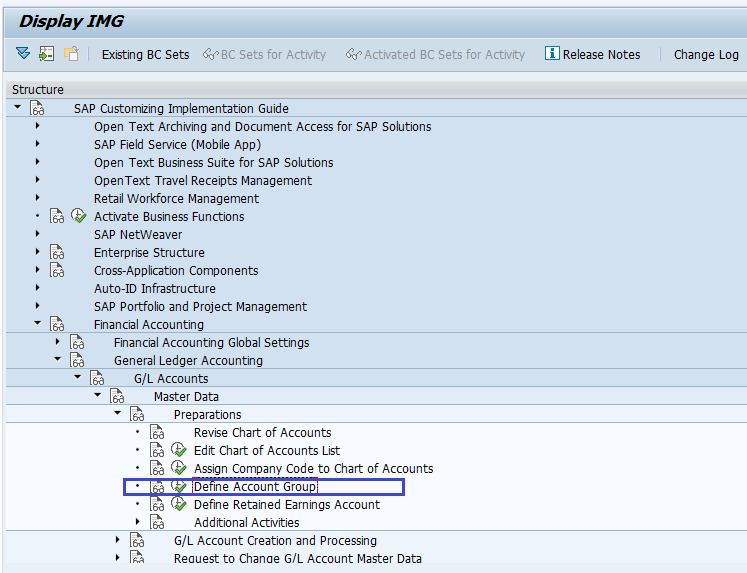Viewport: 747px width, 573px height.
Task: Expand Retail Workforce Management node
Action: click(x=38, y=198)
